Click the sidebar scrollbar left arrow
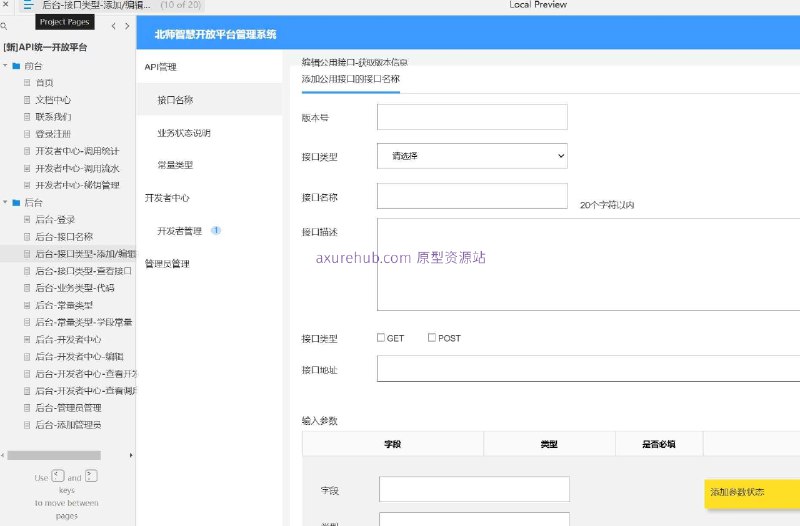Viewport: 800px width, 526px height. pyautogui.click(x=3, y=455)
